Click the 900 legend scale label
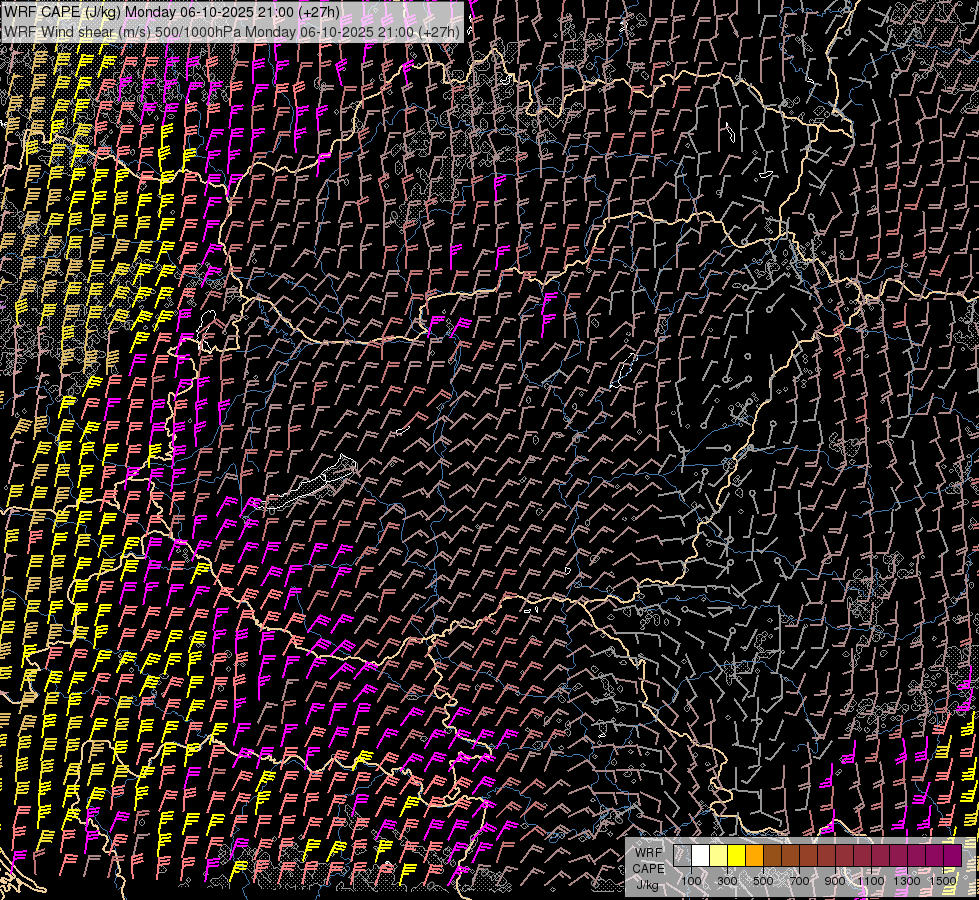979x900 pixels. [835, 880]
